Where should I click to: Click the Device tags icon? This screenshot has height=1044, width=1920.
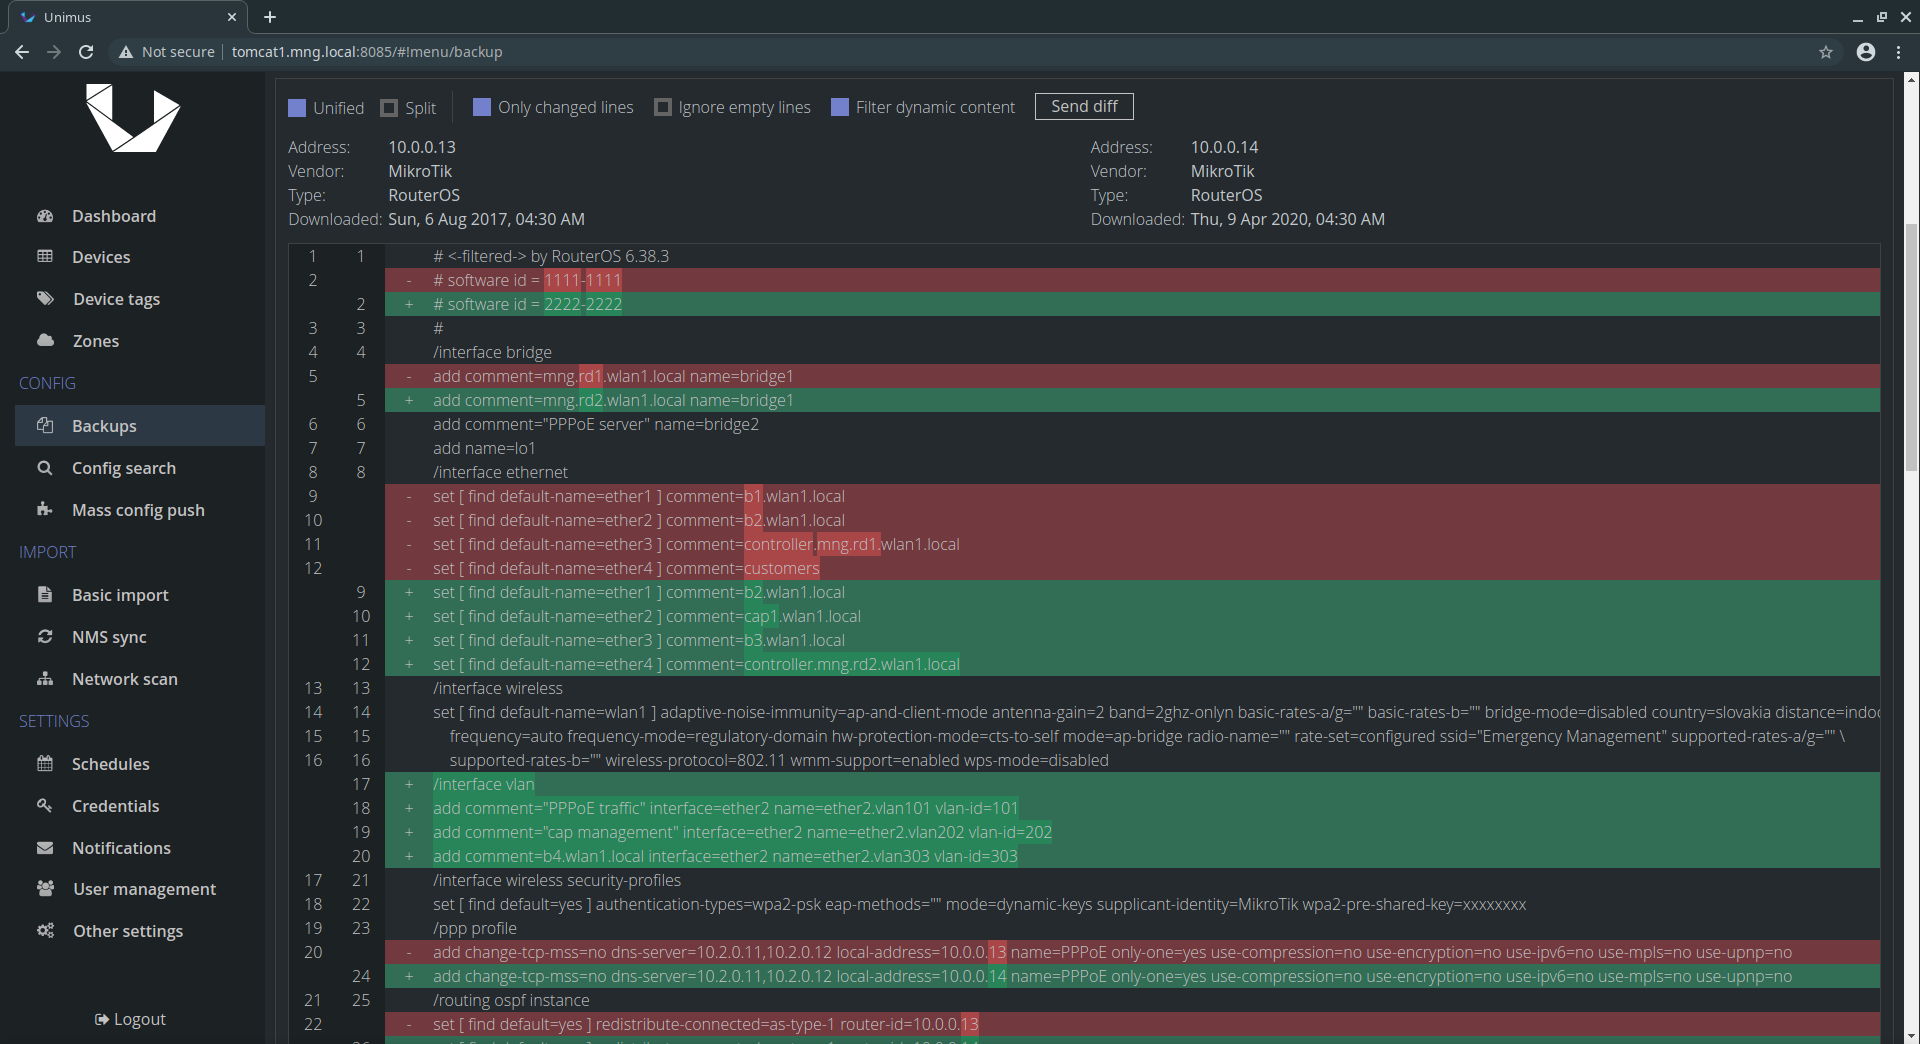point(45,299)
